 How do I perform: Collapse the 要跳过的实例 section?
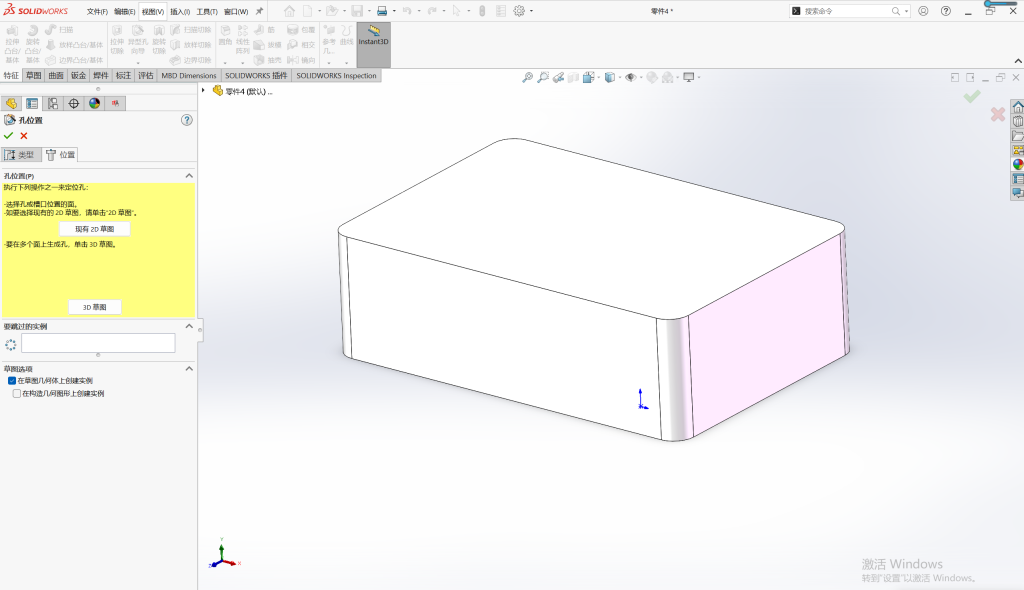point(189,326)
